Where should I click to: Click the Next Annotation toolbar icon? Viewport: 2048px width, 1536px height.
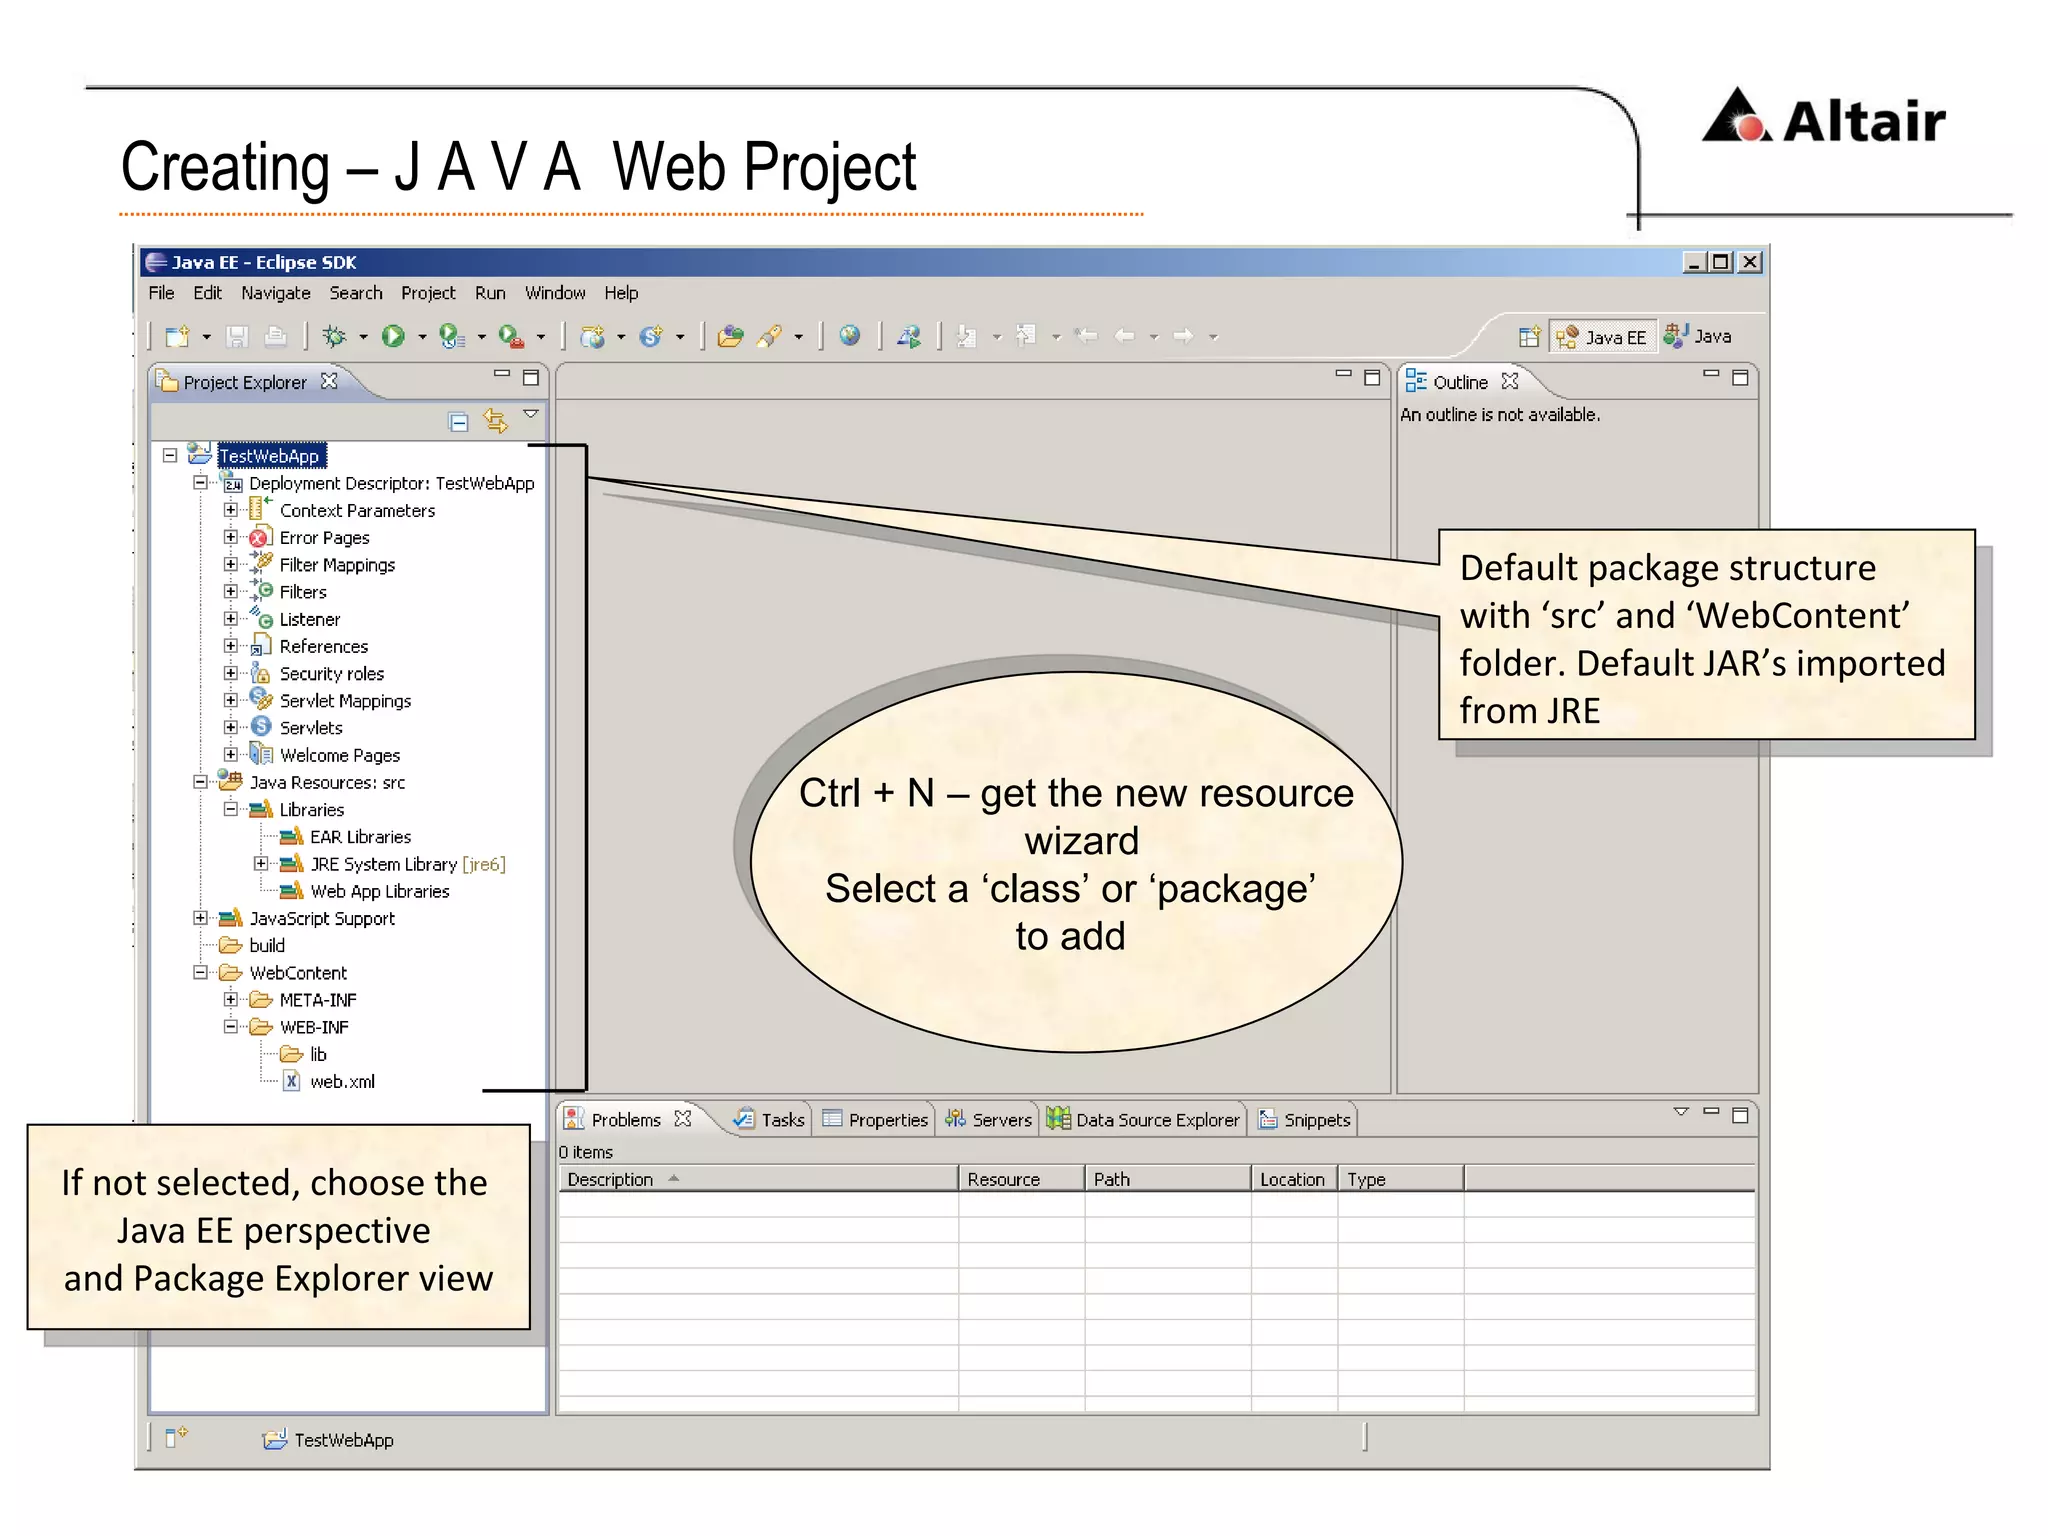967,337
